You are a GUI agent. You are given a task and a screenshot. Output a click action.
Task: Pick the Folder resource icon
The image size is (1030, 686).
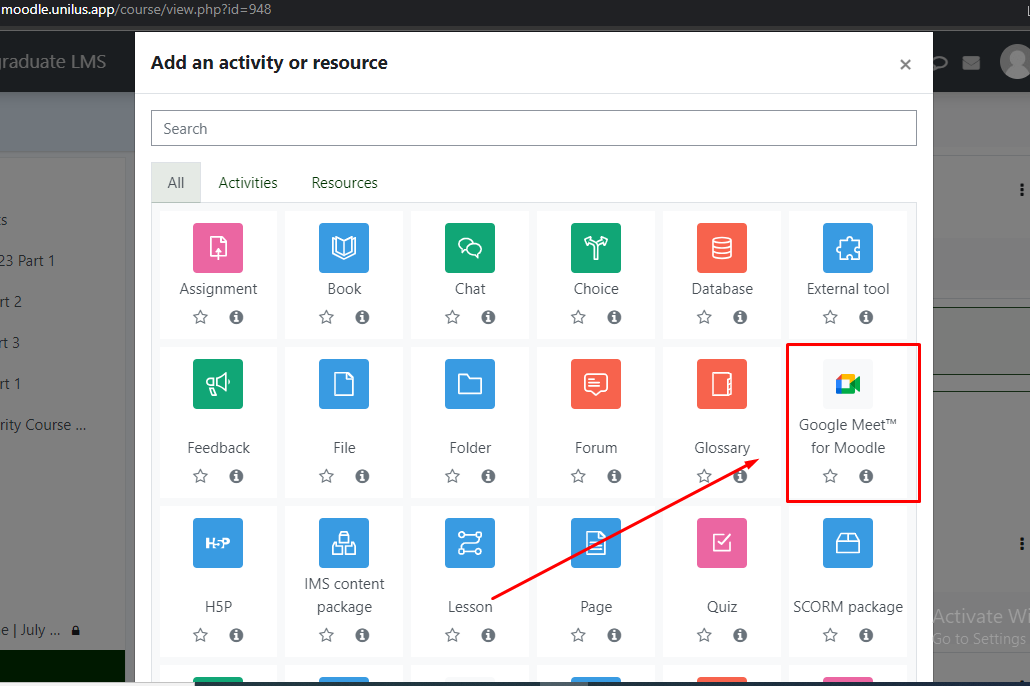pyautogui.click(x=470, y=384)
